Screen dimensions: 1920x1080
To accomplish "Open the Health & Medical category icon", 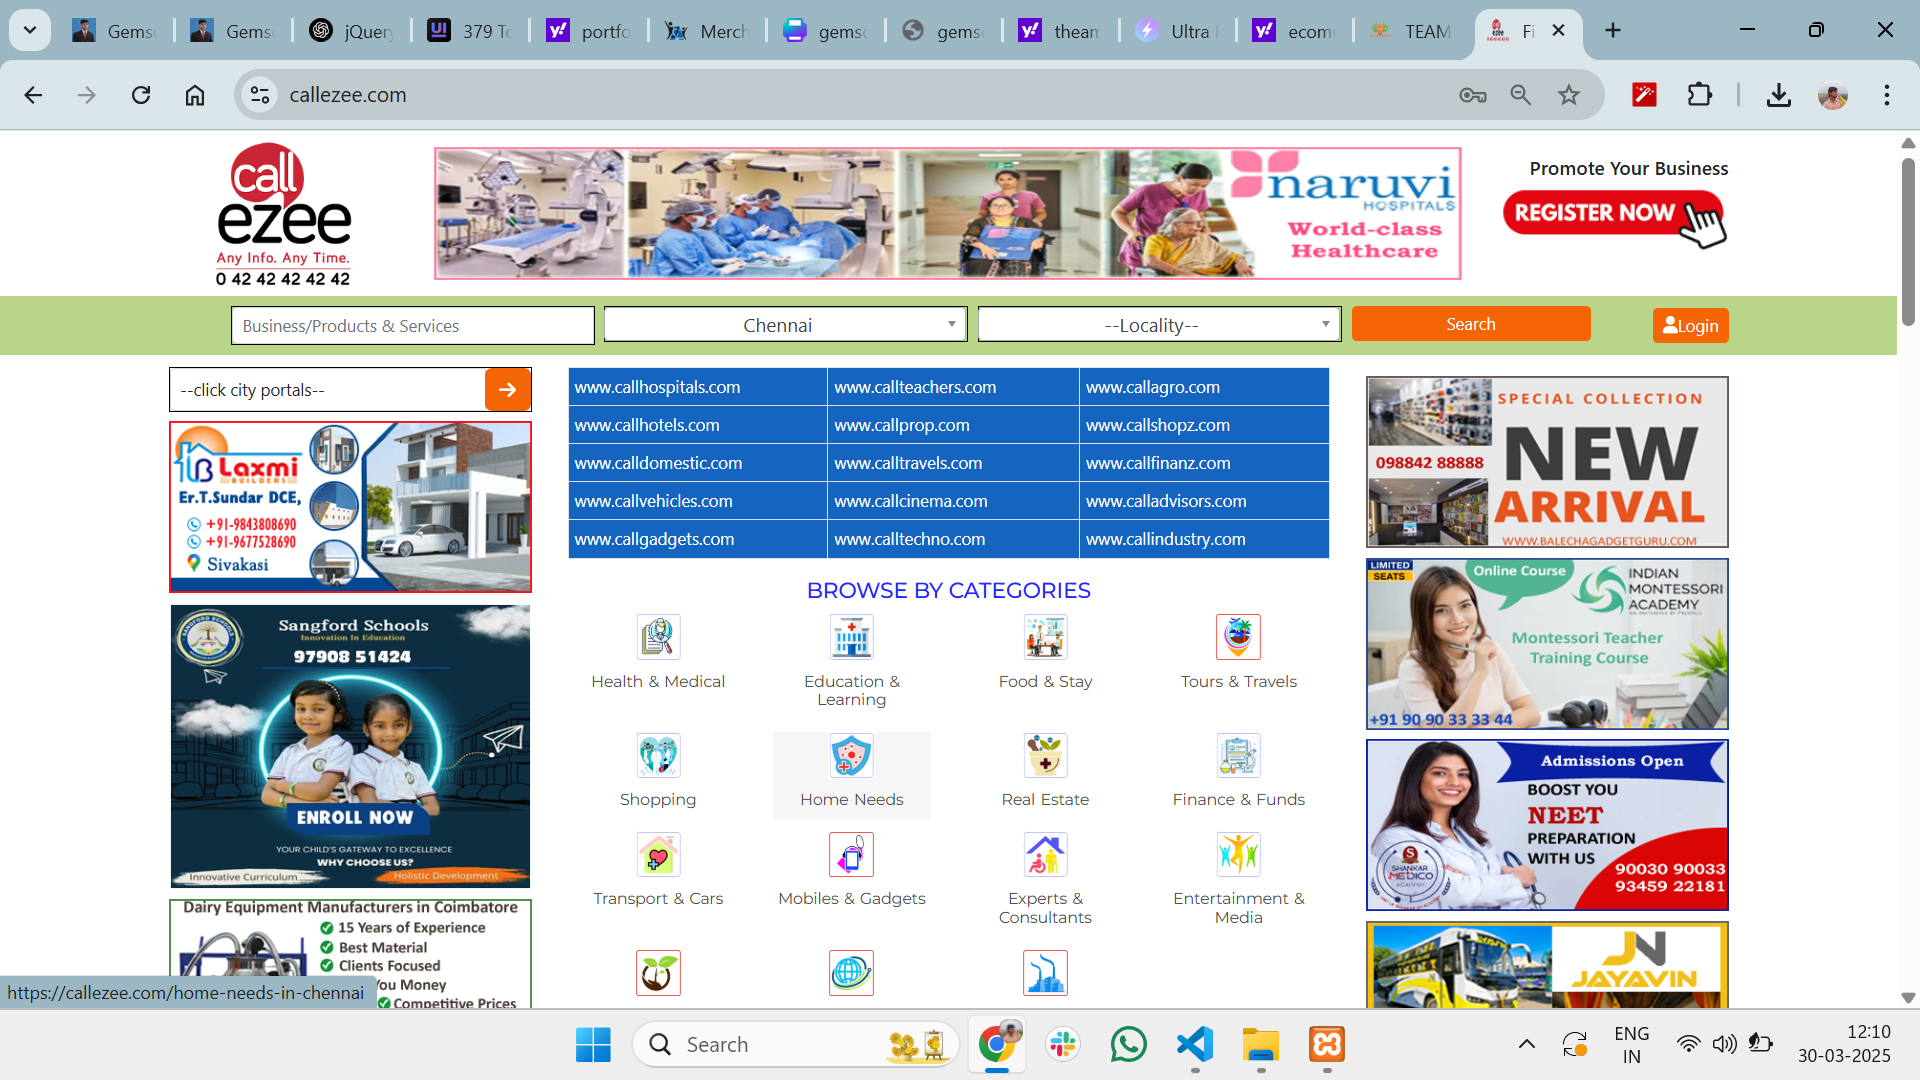I will [658, 637].
